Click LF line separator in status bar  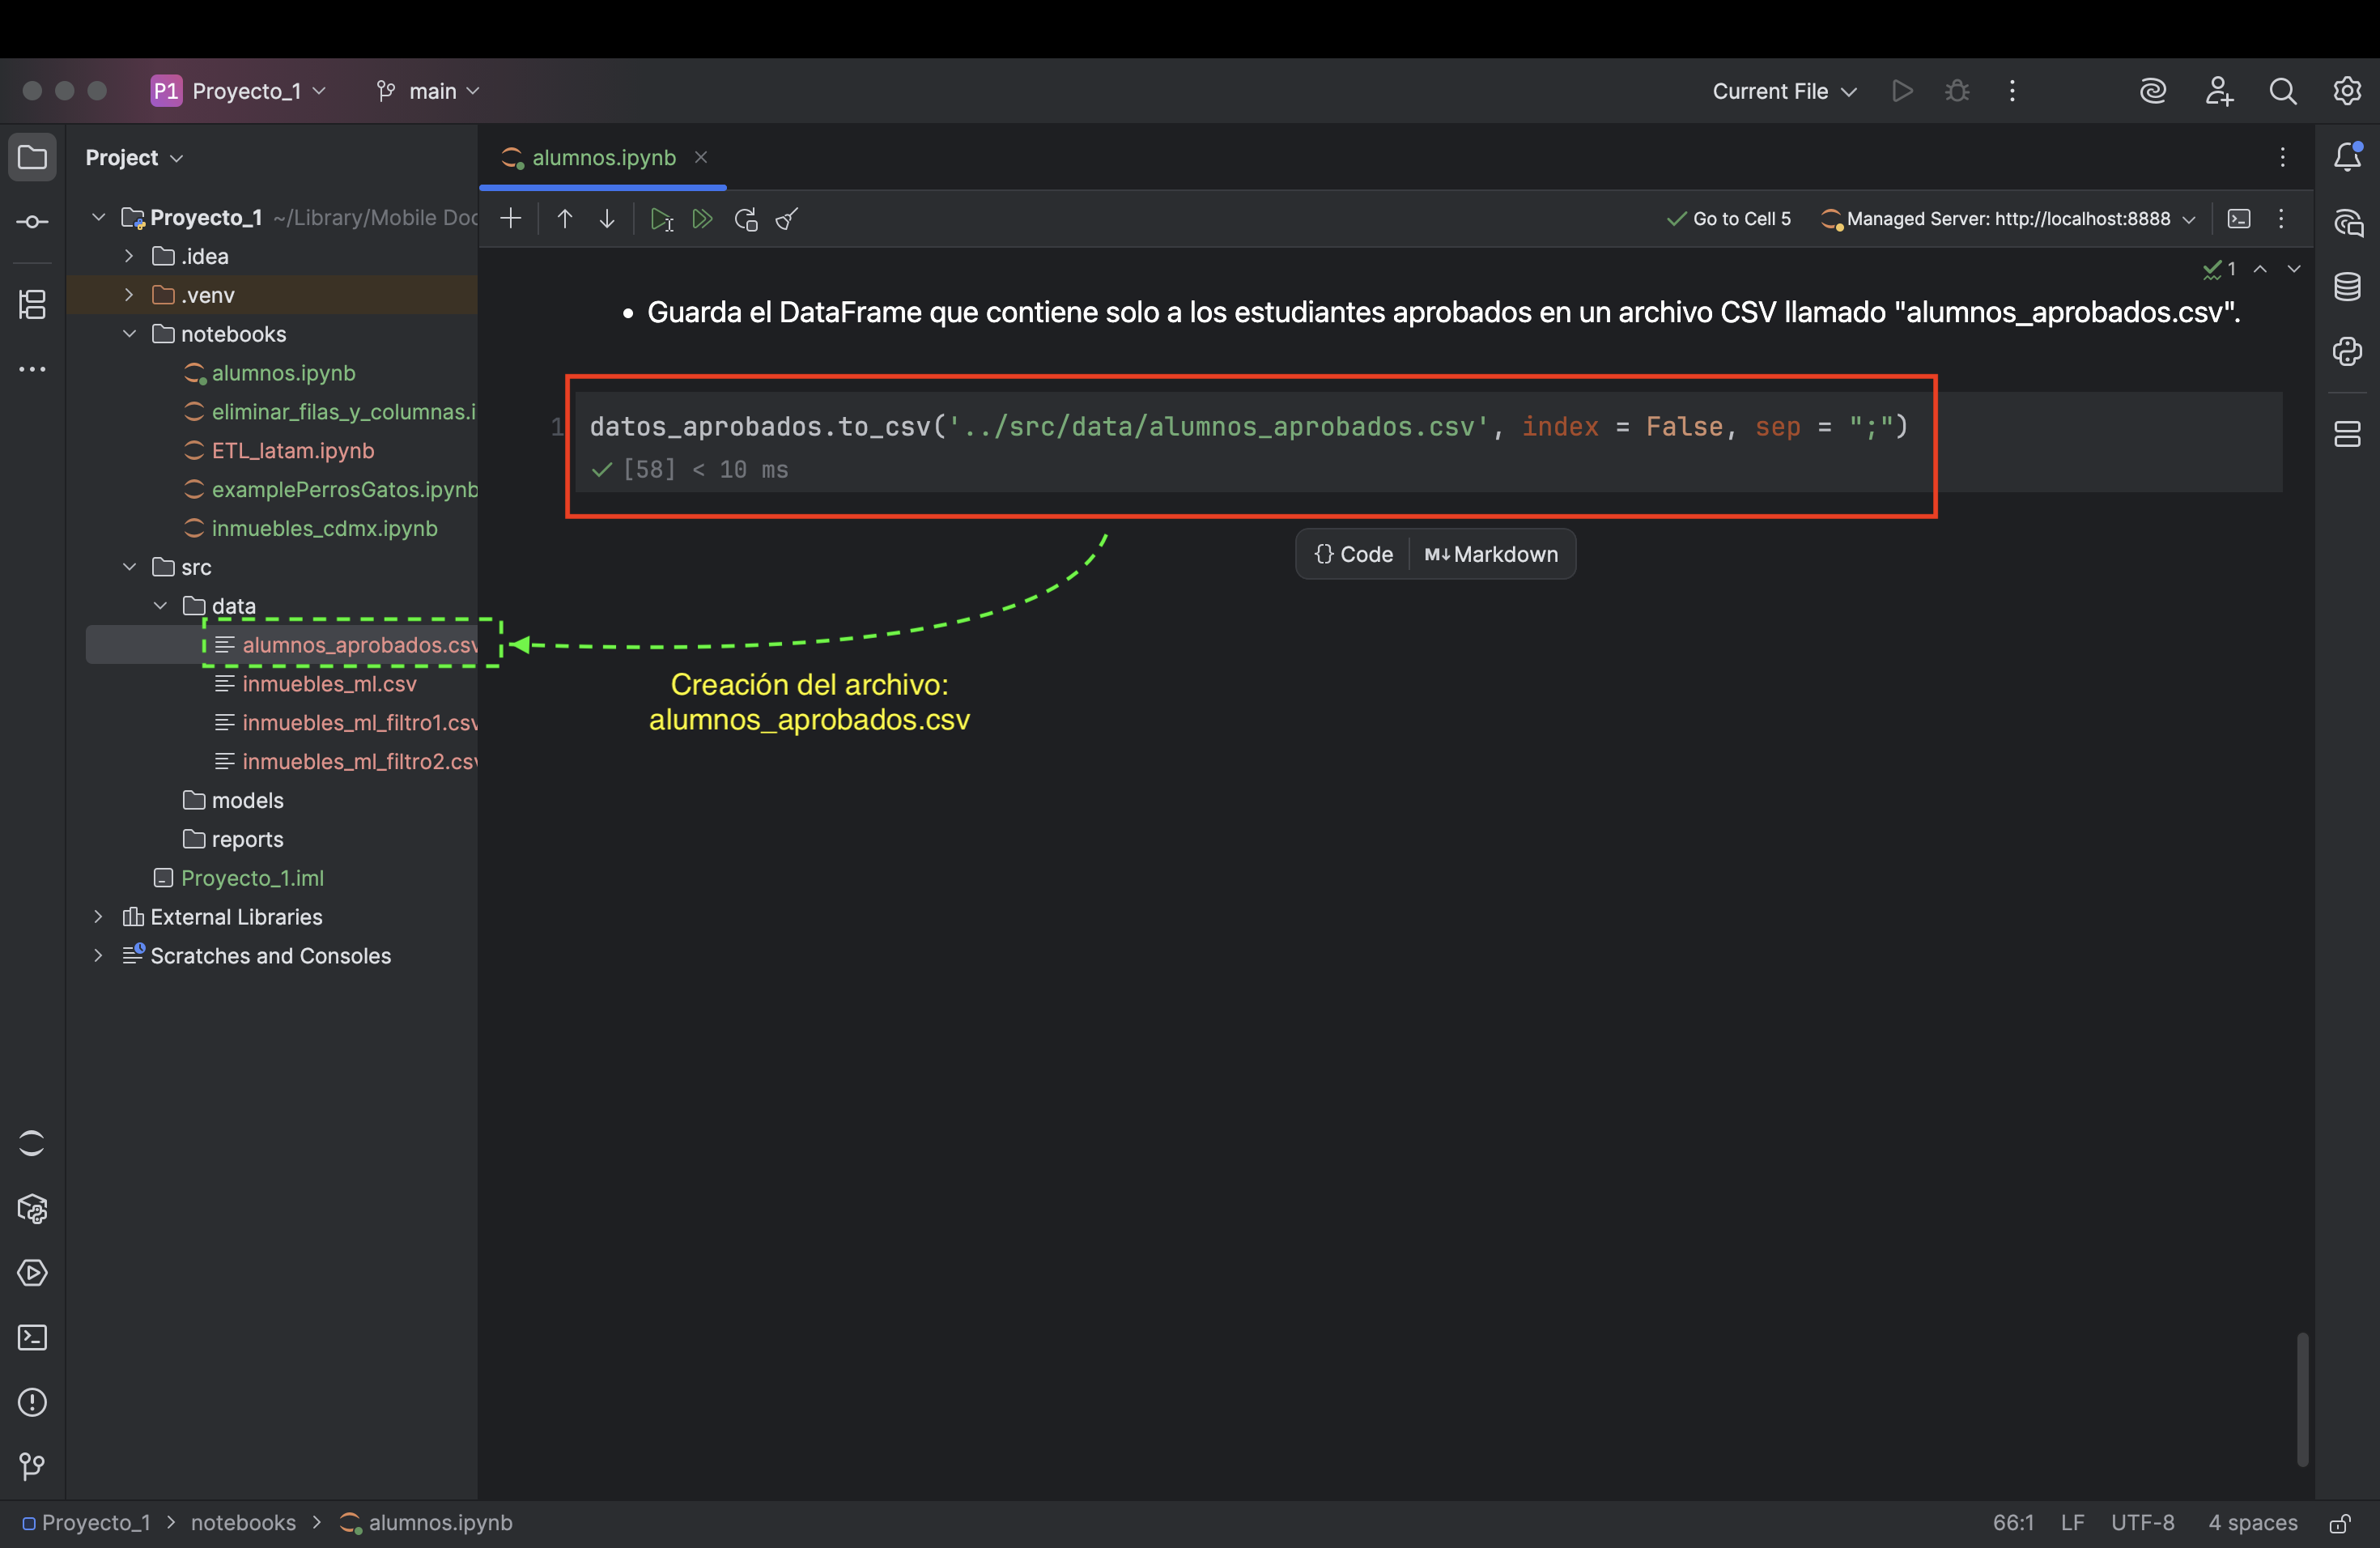[x=2072, y=1523]
